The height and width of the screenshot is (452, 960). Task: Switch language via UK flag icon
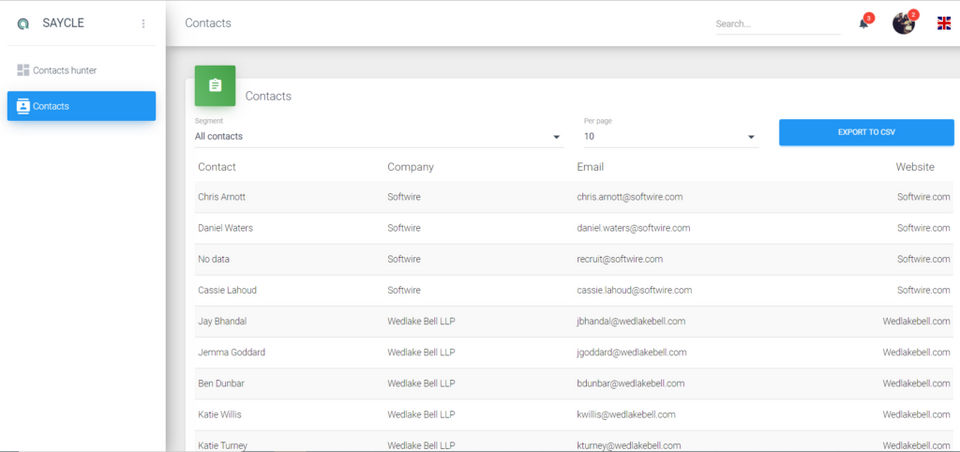(944, 23)
